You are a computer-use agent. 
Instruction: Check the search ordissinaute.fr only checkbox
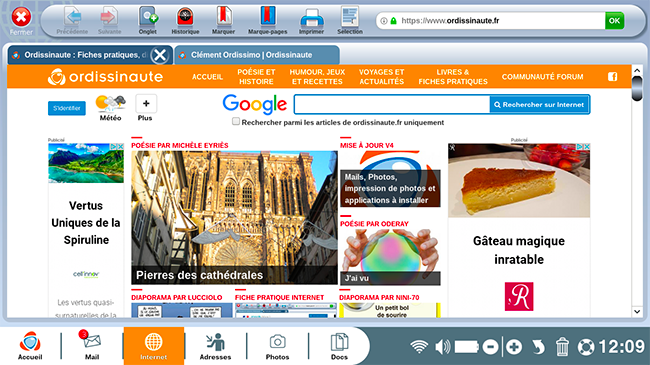tap(236, 122)
